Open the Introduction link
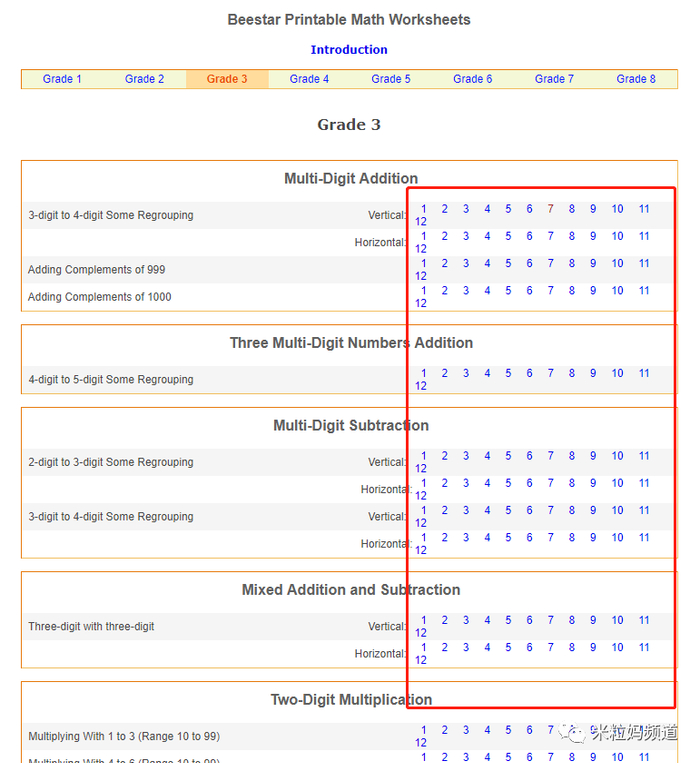Viewport: 700px width, 763px height. (349, 50)
